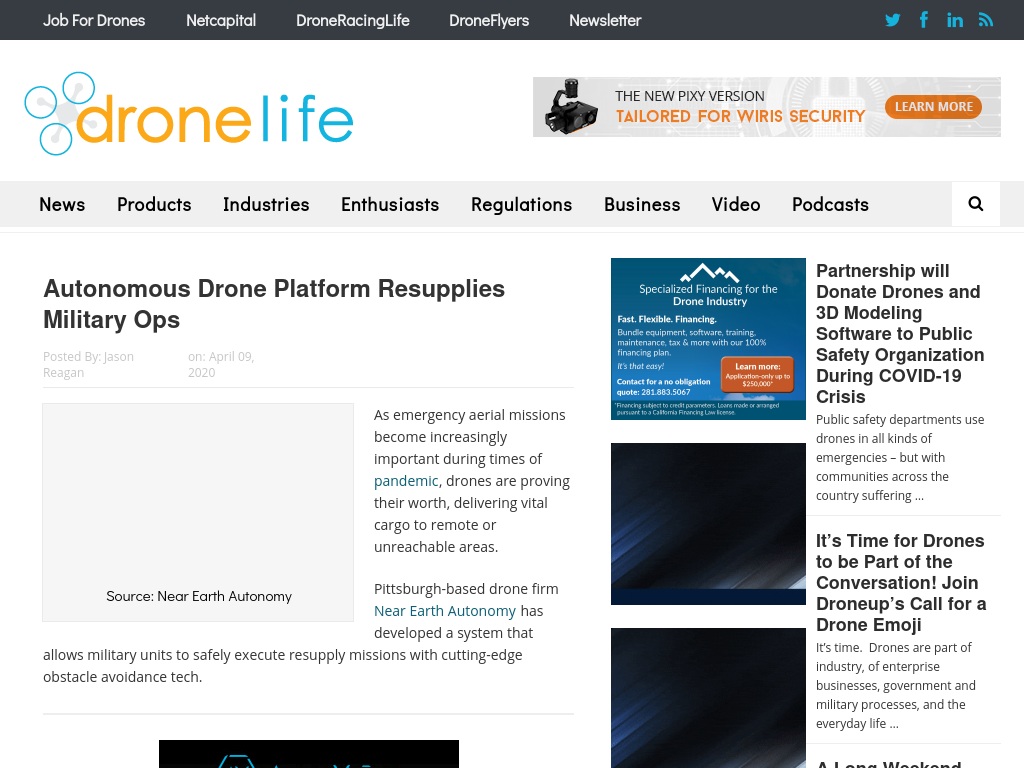This screenshot has width=1024, height=768.
Task: Click 'Learn more' in the financing ad
Action: [x=758, y=374]
